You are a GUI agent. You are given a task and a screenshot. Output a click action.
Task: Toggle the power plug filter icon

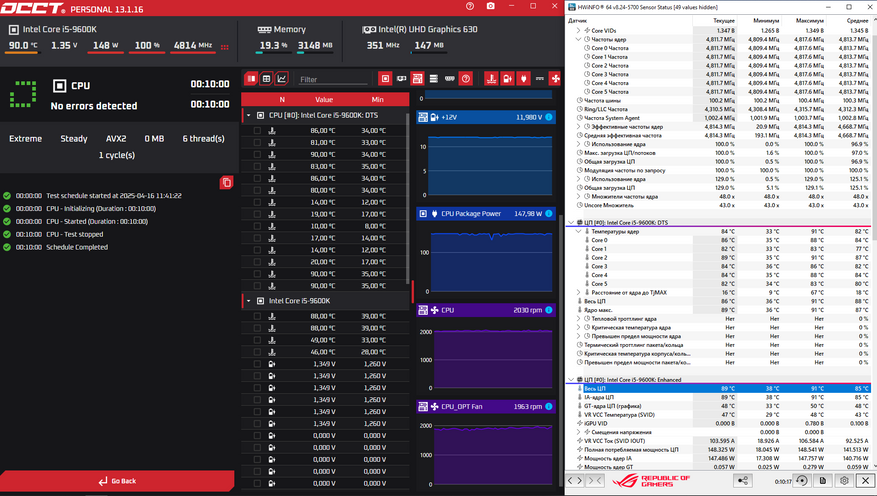524,79
